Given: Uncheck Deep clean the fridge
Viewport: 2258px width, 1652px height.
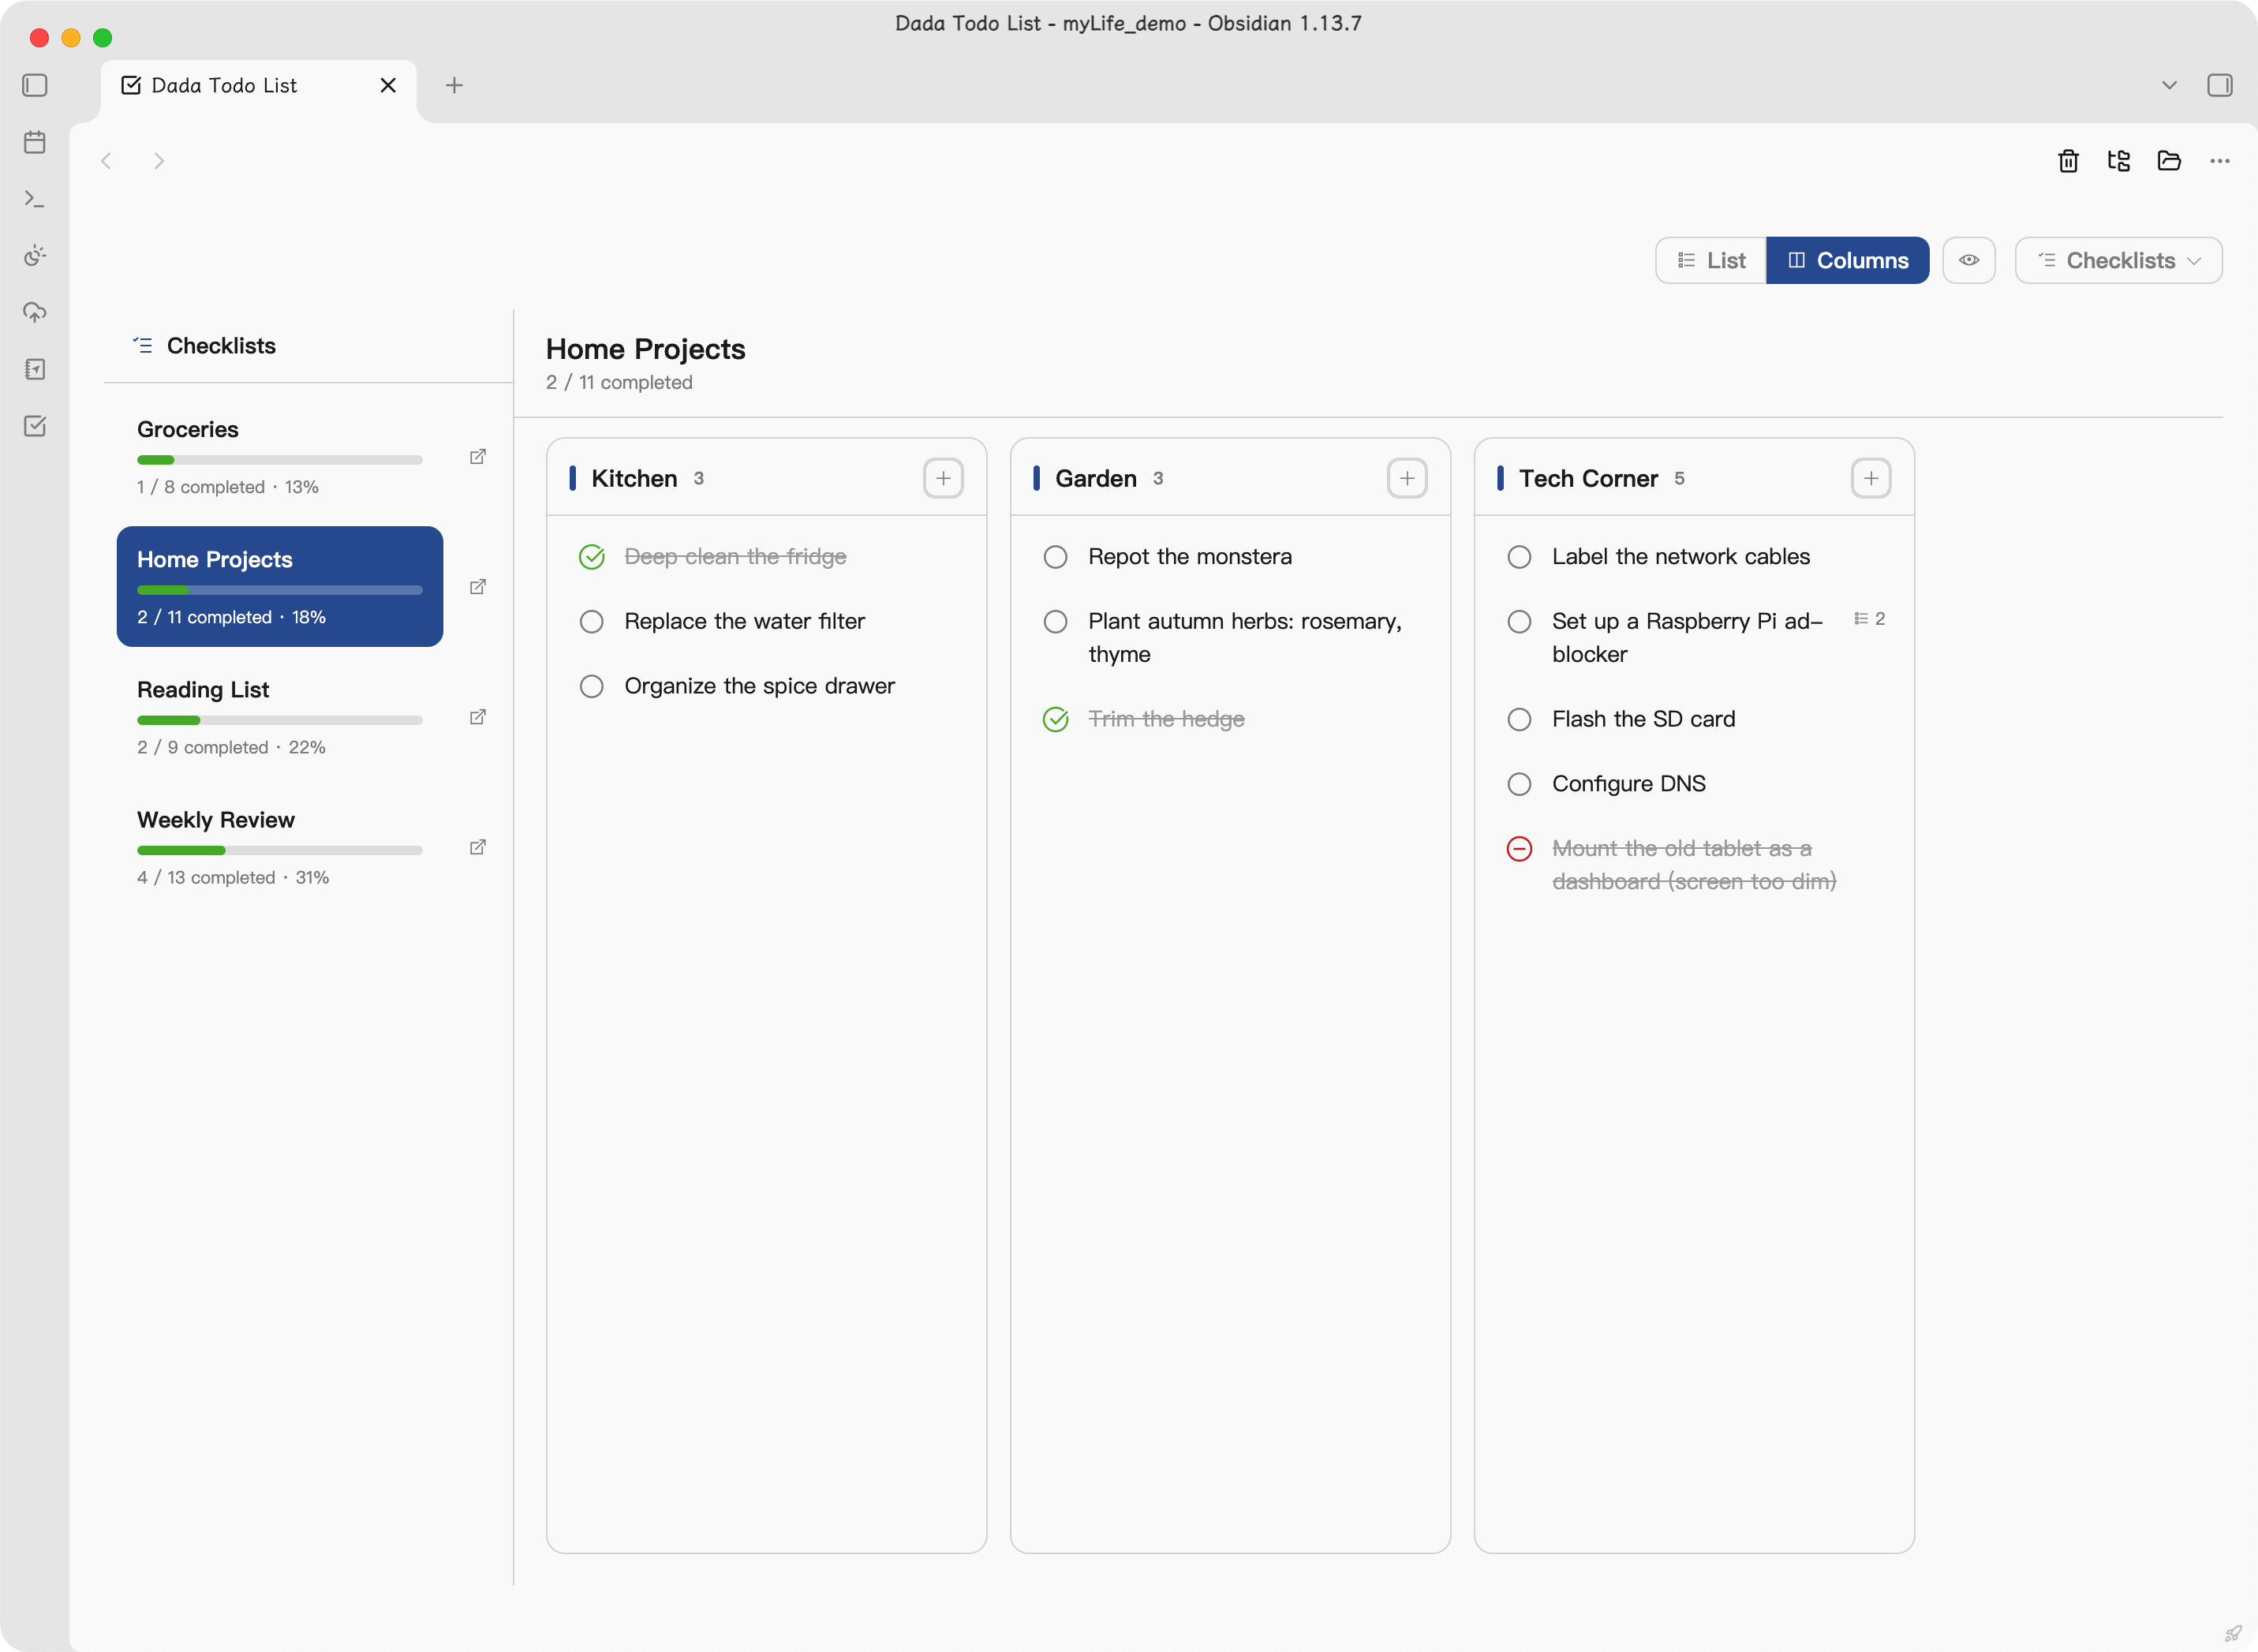Looking at the screenshot, I should [592, 557].
